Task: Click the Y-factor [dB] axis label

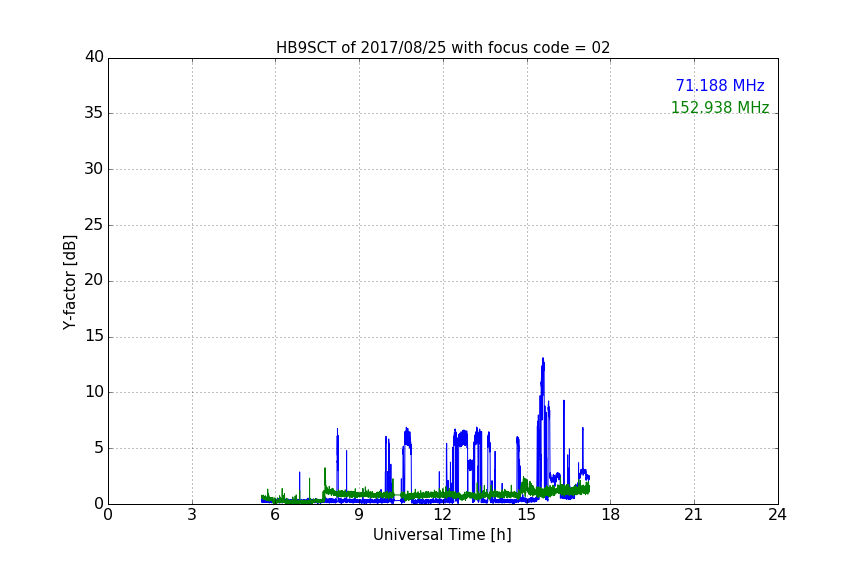Action: [x=69, y=282]
